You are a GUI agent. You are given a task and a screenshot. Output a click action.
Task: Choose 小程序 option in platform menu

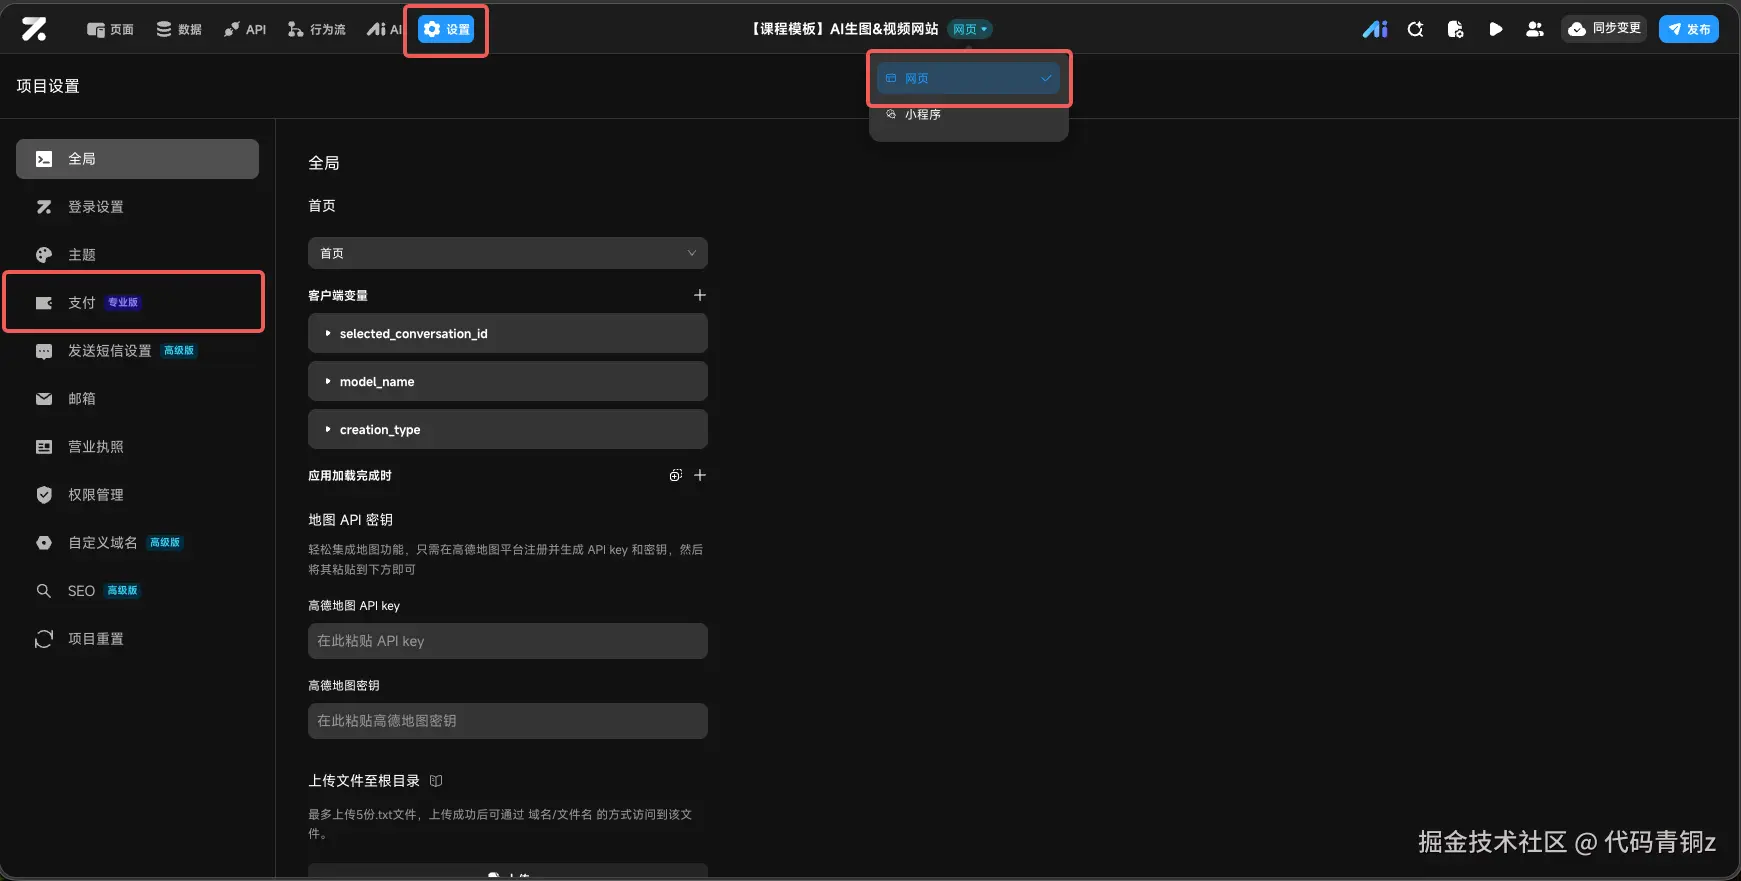(x=968, y=114)
